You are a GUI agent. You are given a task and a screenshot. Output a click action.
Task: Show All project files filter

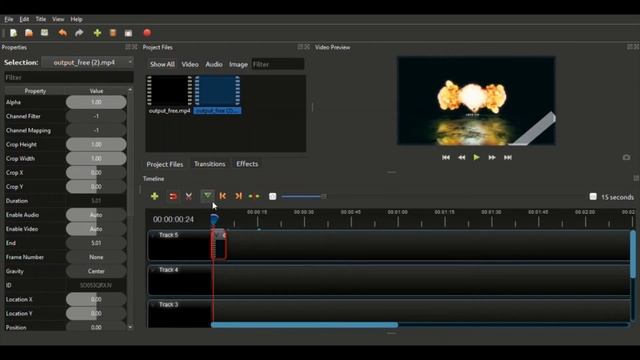(x=162, y=64)
